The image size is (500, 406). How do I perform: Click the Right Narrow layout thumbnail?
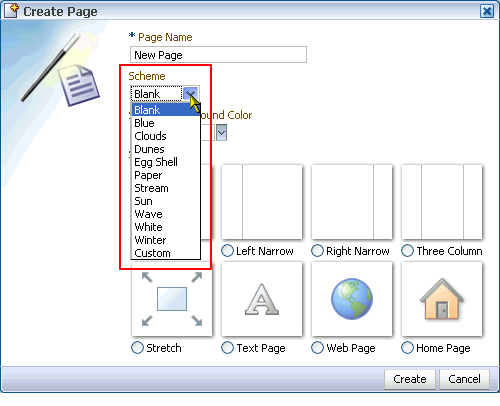click(352, 202)
